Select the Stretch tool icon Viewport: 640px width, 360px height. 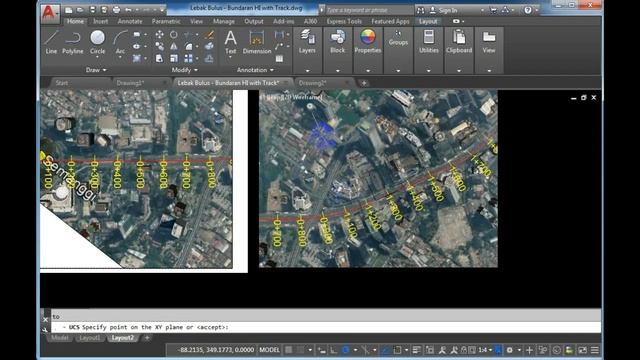pyautogui.click(x=159, y=58)
